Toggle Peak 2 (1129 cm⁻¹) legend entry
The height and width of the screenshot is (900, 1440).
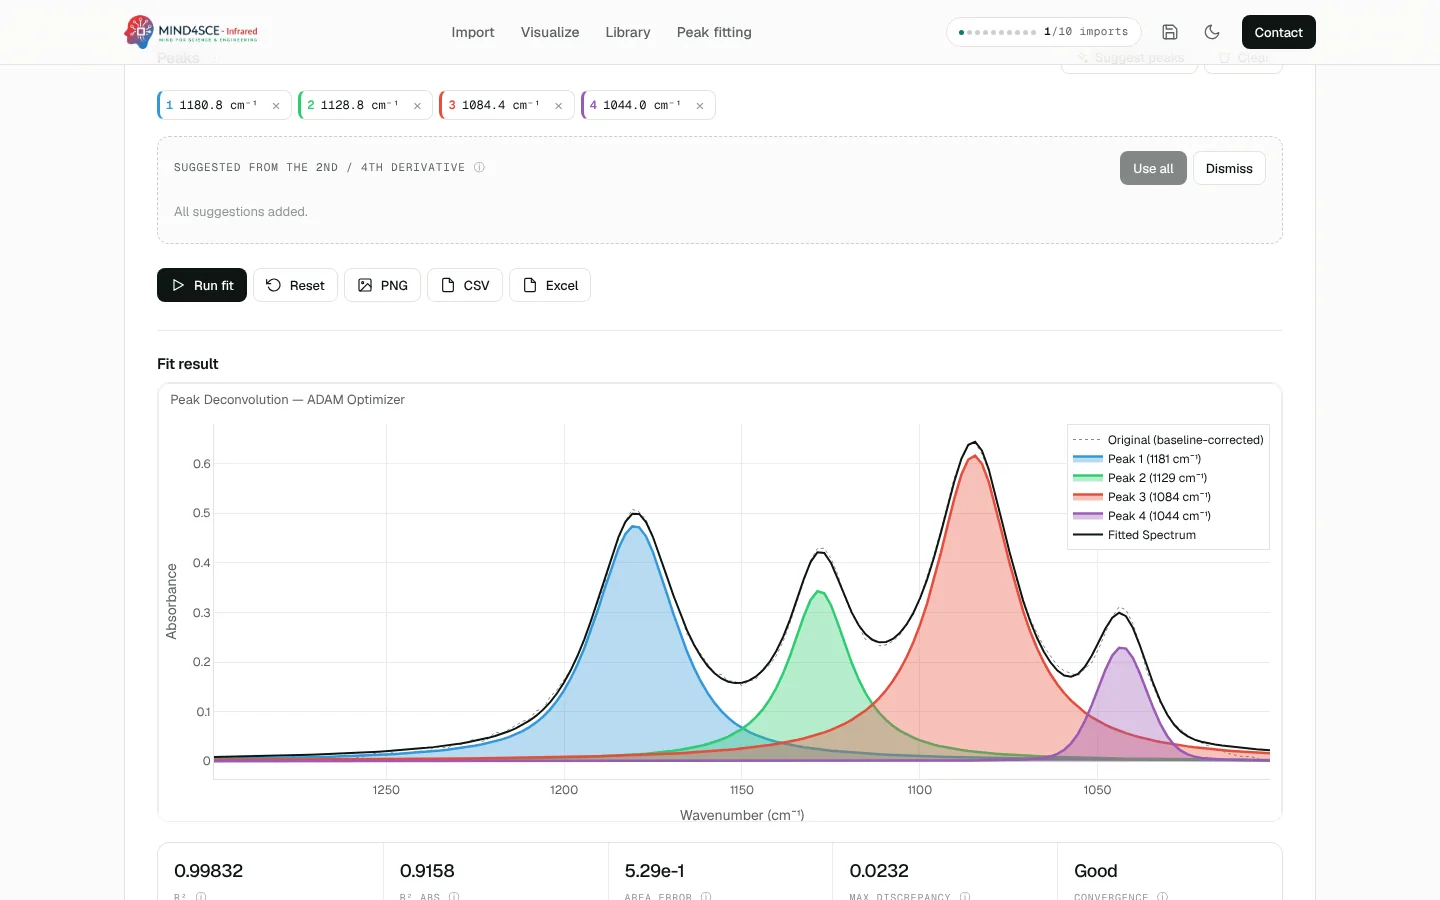click(1140, 478)
